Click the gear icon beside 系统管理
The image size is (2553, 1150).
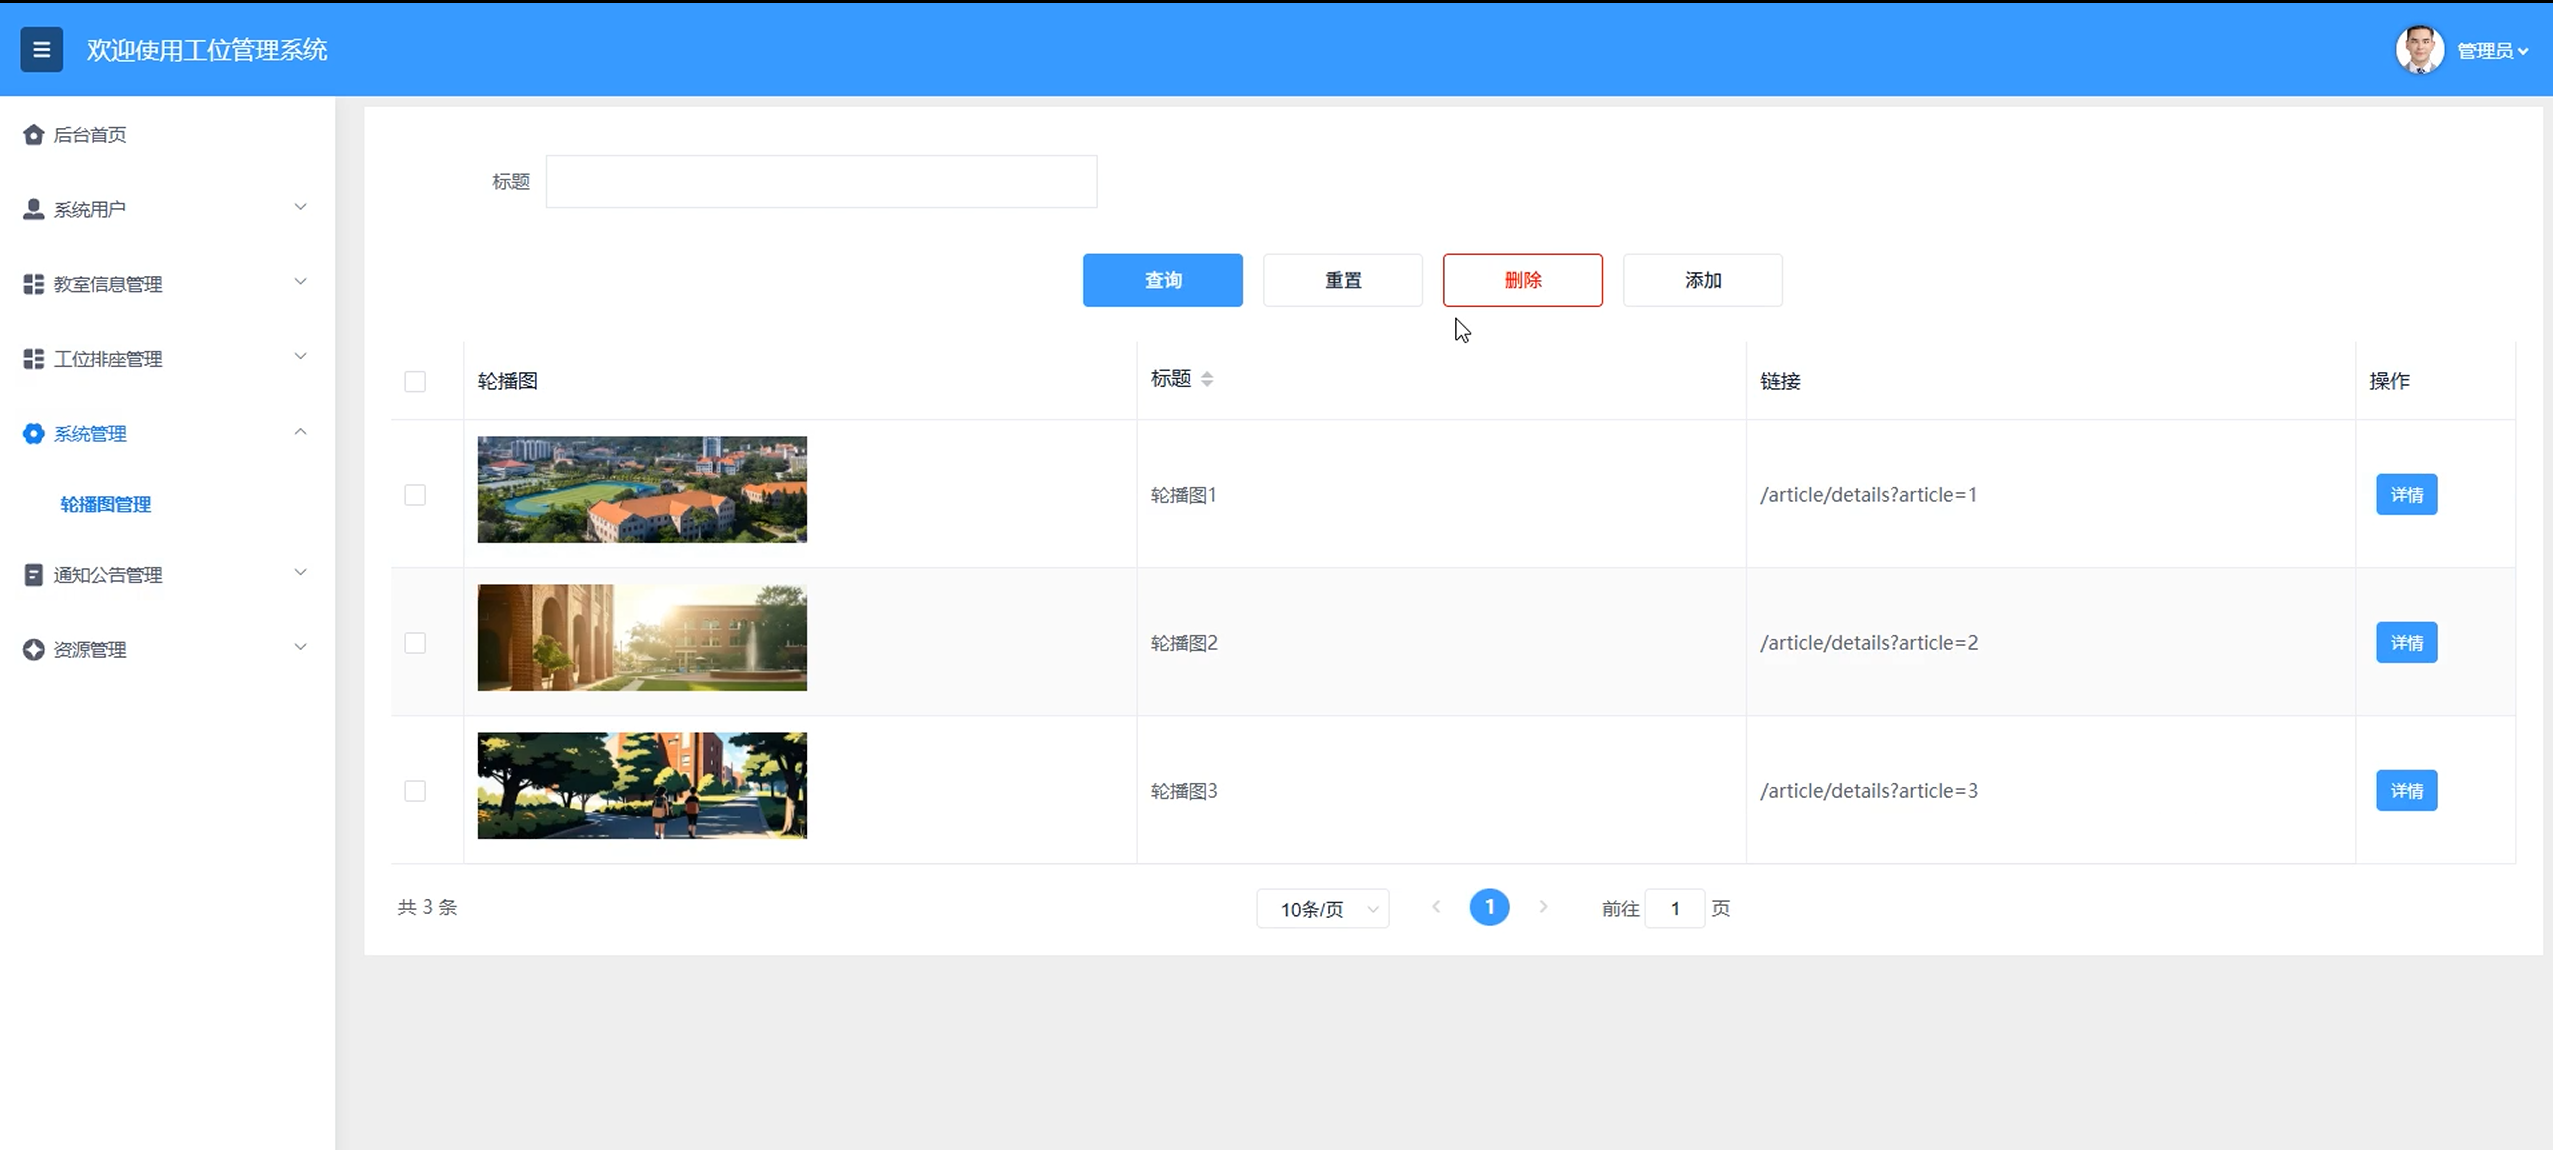(33, 433)
